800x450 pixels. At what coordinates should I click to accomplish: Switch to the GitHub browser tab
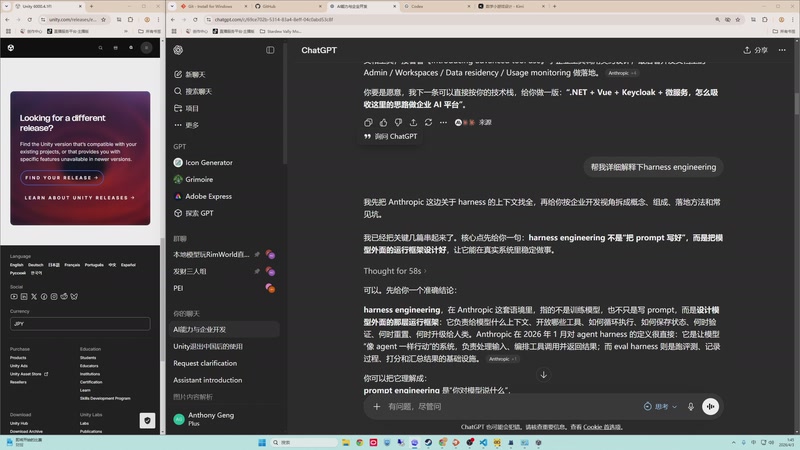click(286, 6)
